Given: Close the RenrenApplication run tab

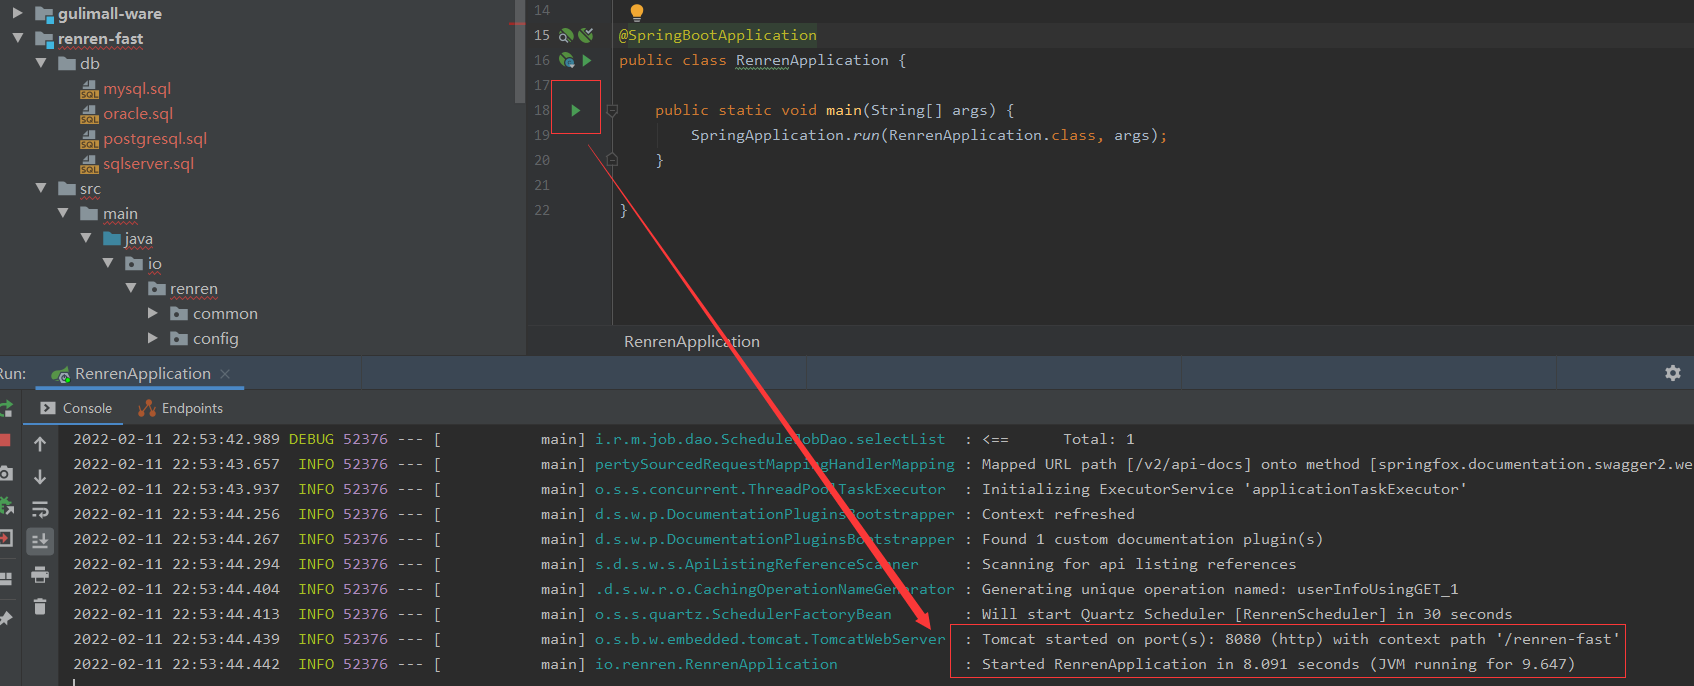Looking at the screenshot, I should 225,374.
